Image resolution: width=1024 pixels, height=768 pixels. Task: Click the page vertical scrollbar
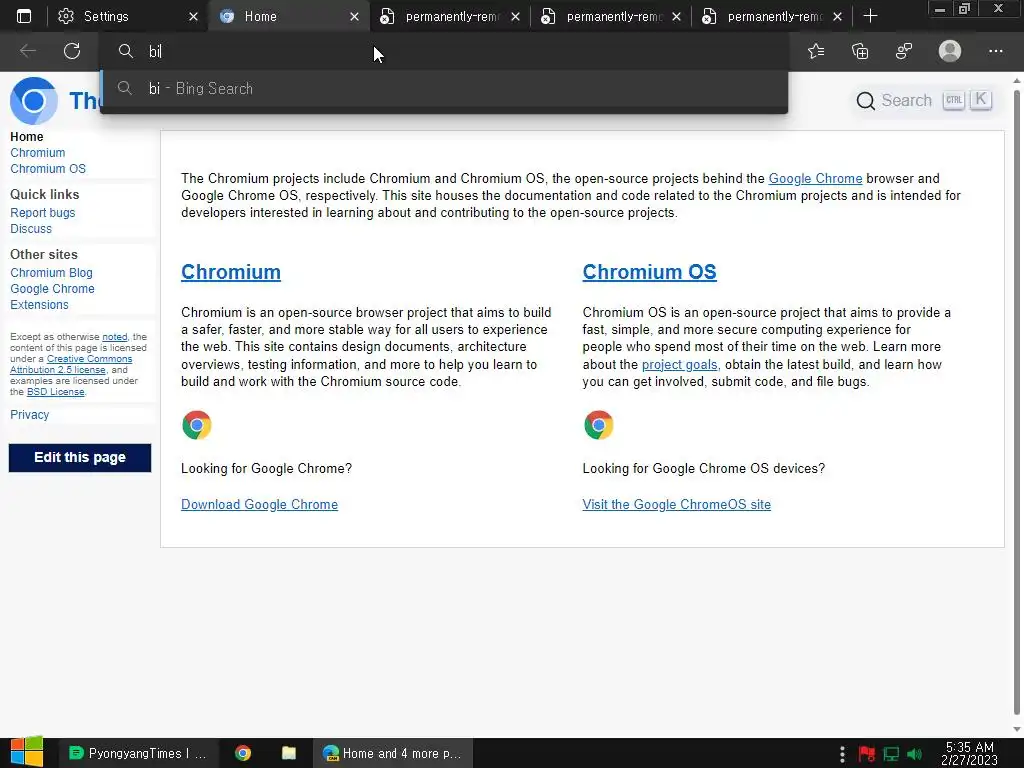point(1017,402)
